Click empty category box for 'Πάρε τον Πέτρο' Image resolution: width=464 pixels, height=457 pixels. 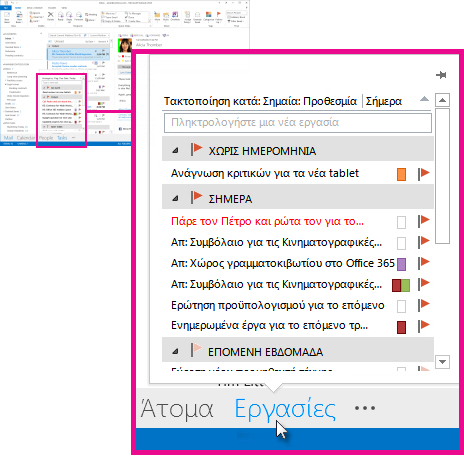click(x=401, y=222)
